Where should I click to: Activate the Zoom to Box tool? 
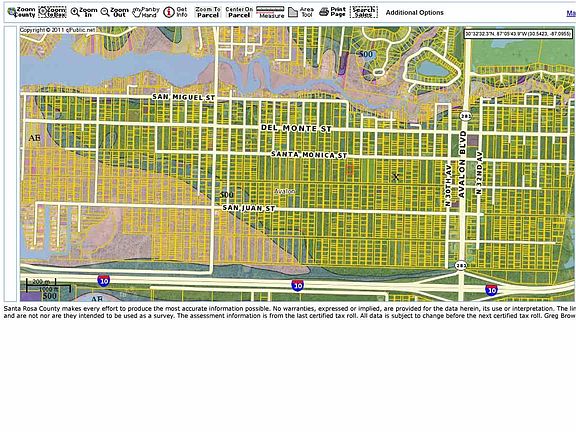pos(53,12)
